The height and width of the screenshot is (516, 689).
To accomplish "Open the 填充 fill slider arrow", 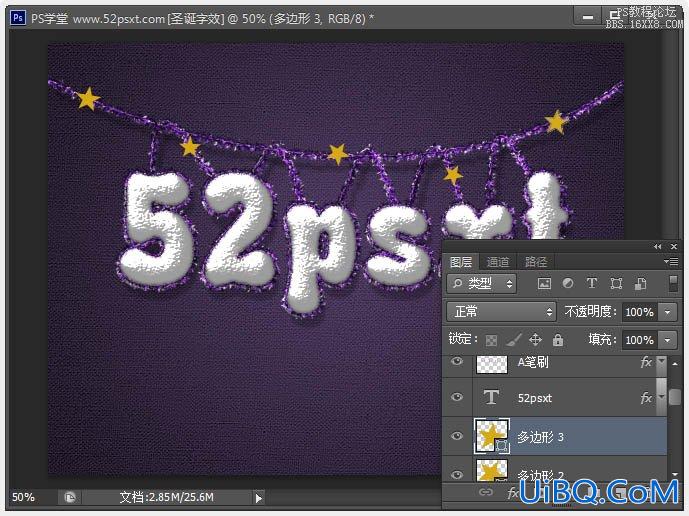I will click(667, 340).
